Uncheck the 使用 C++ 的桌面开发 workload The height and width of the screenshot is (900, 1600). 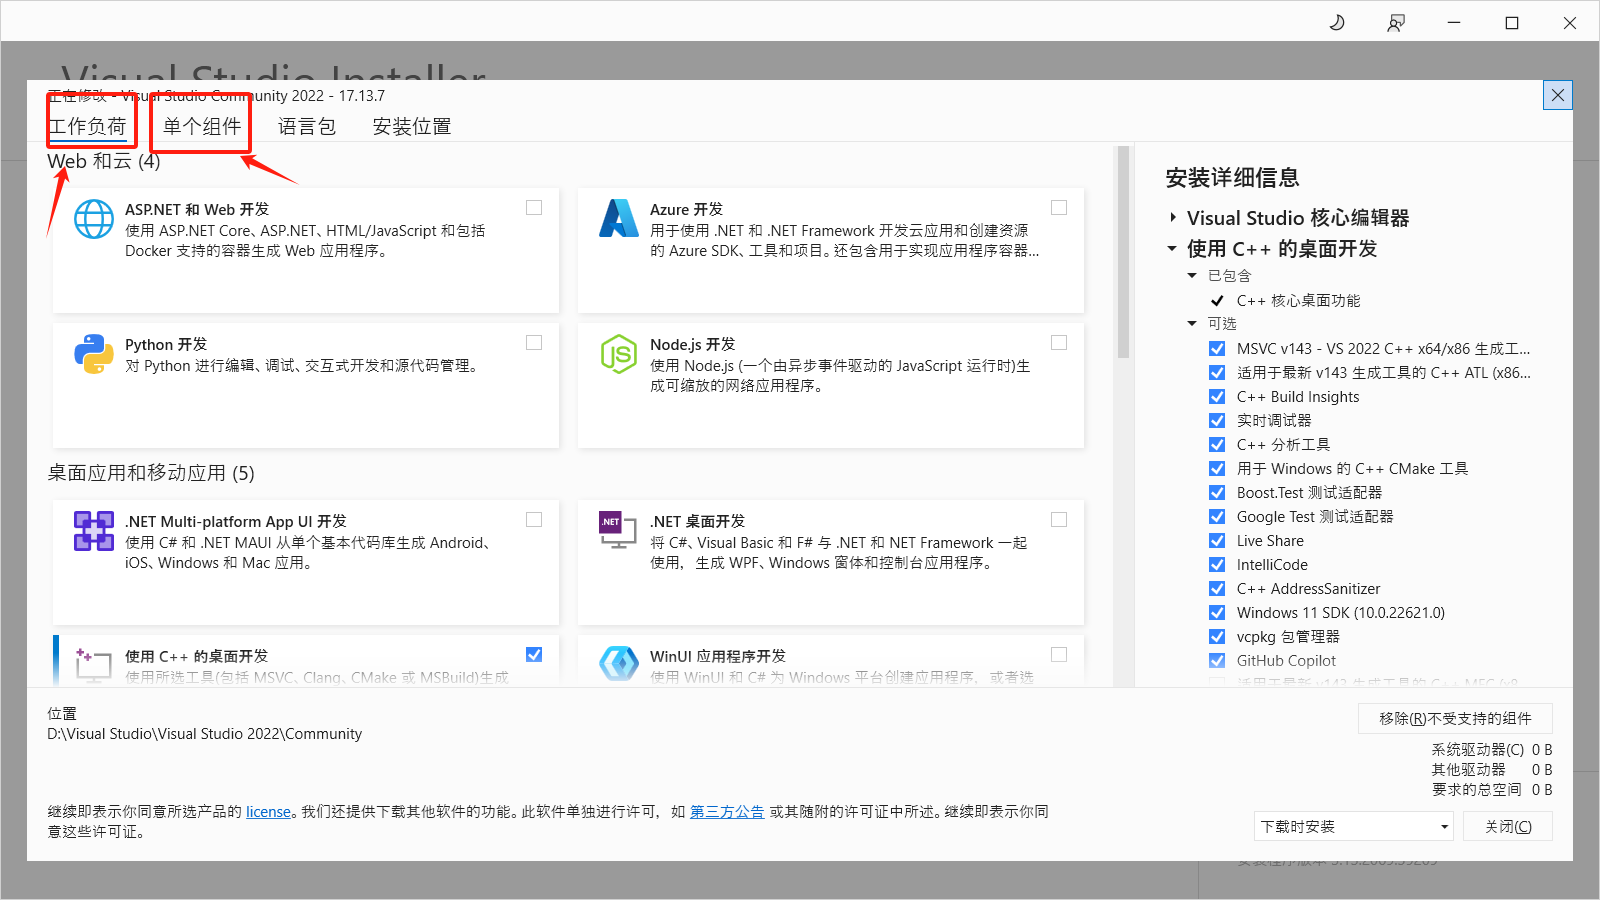point(534,655)
